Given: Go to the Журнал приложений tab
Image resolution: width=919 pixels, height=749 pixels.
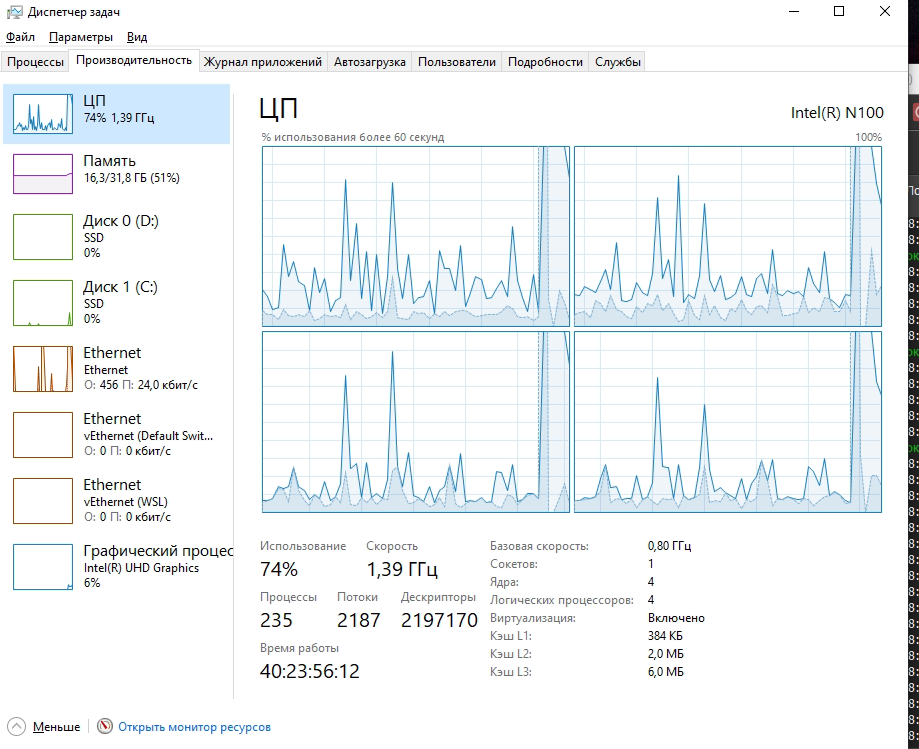Looking at the screenshot, I should (263, 62).
